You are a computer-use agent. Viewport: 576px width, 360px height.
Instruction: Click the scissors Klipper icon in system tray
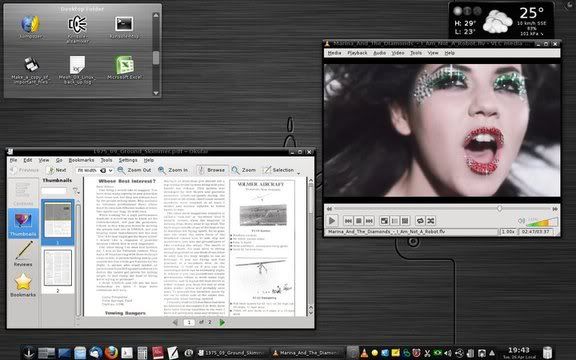(427, 353)
